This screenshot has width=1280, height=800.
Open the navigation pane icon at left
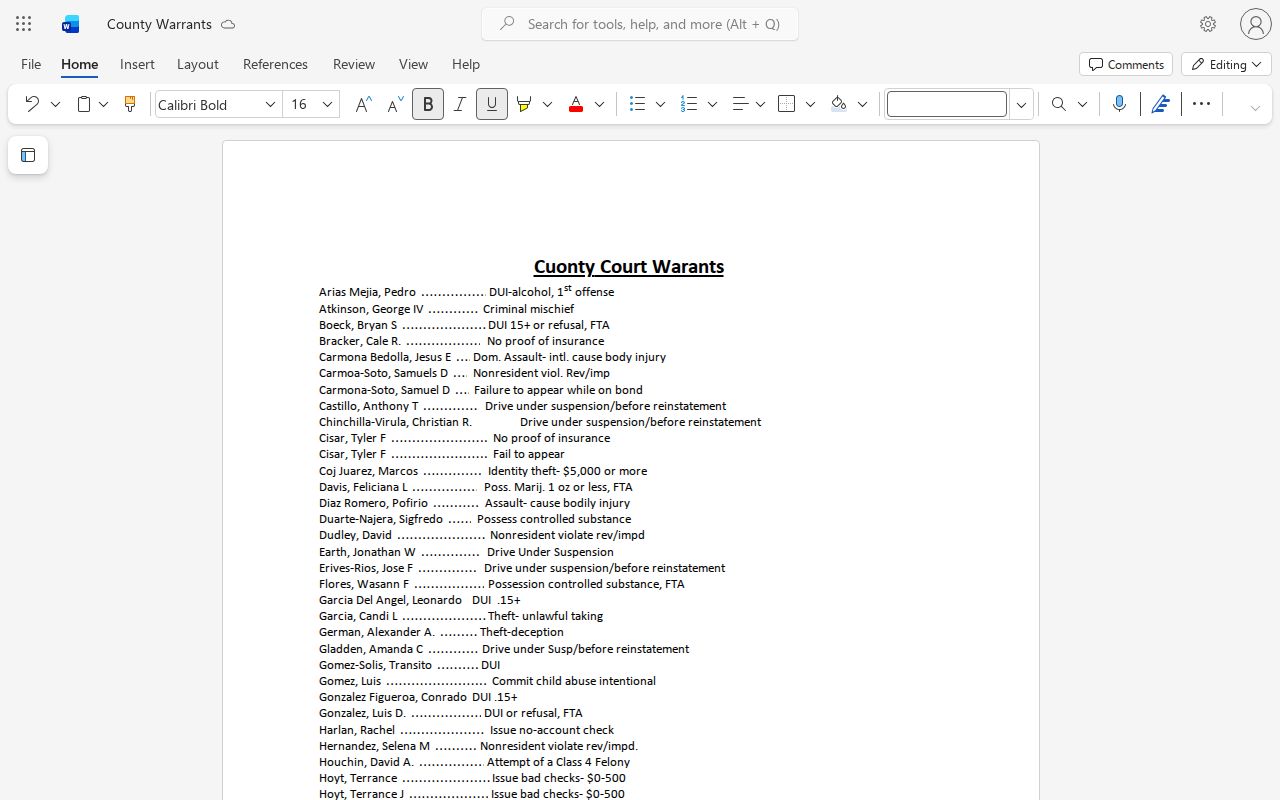pyautogui.click(x=28, y=155)
